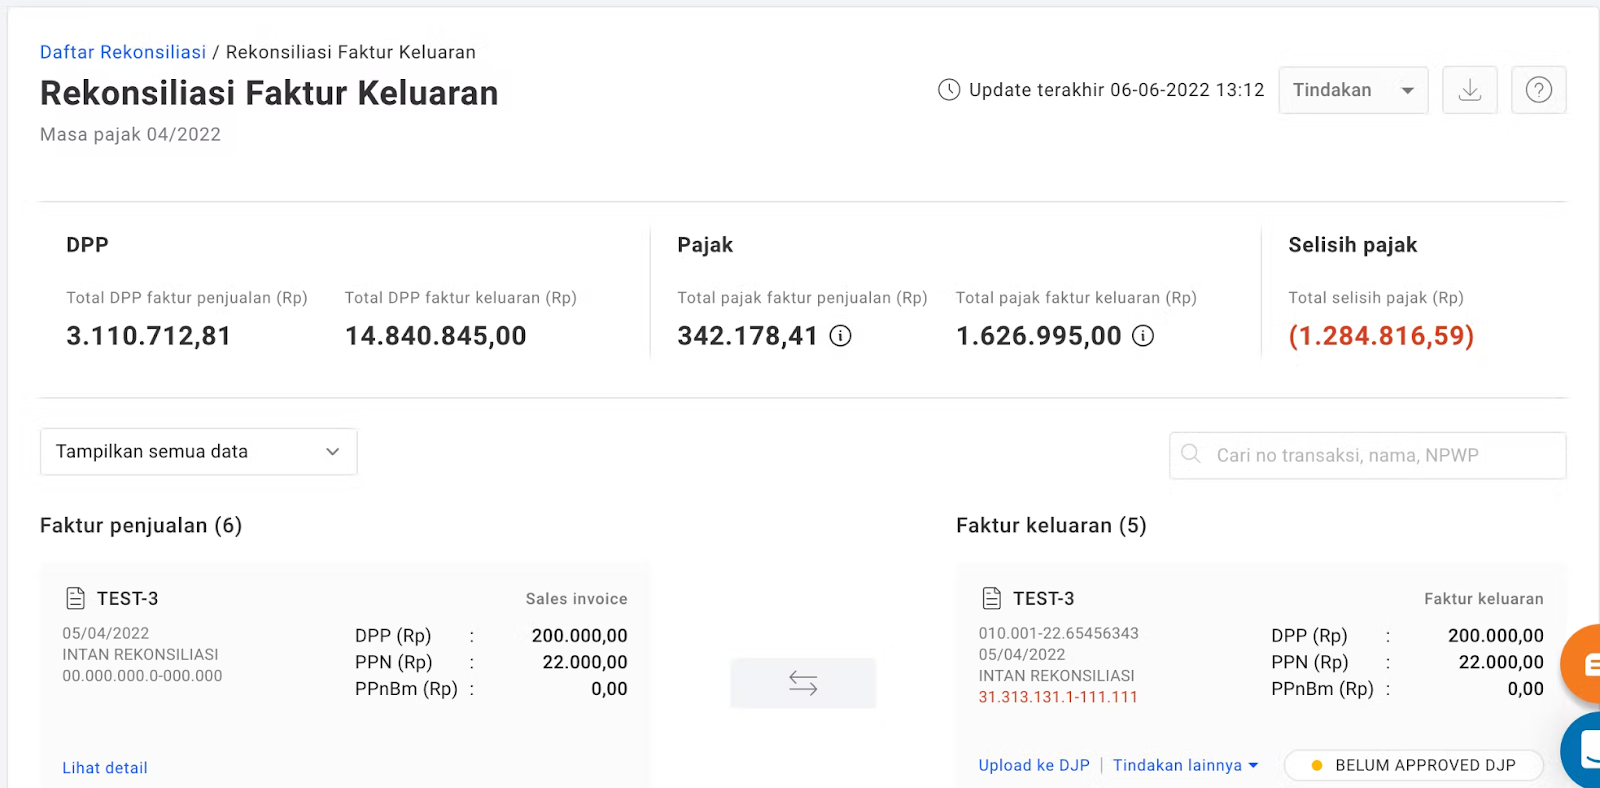Click the red NPWP 31.313.131.1-111.111
Viewport: 1600px width, 788px height.
point(1058,697)
